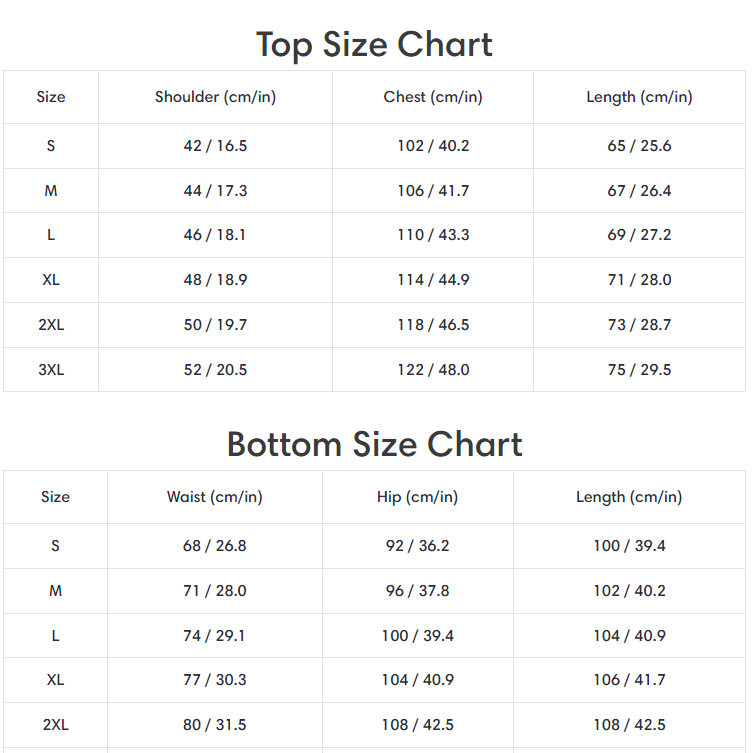Select chest measurement 106 / 41.7
Screen dimensions: 753x753
pos(433,191)
